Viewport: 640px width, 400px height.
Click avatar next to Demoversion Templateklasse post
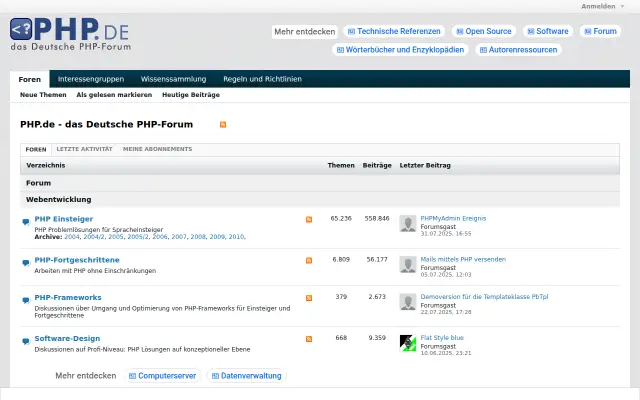click(408, 302)
